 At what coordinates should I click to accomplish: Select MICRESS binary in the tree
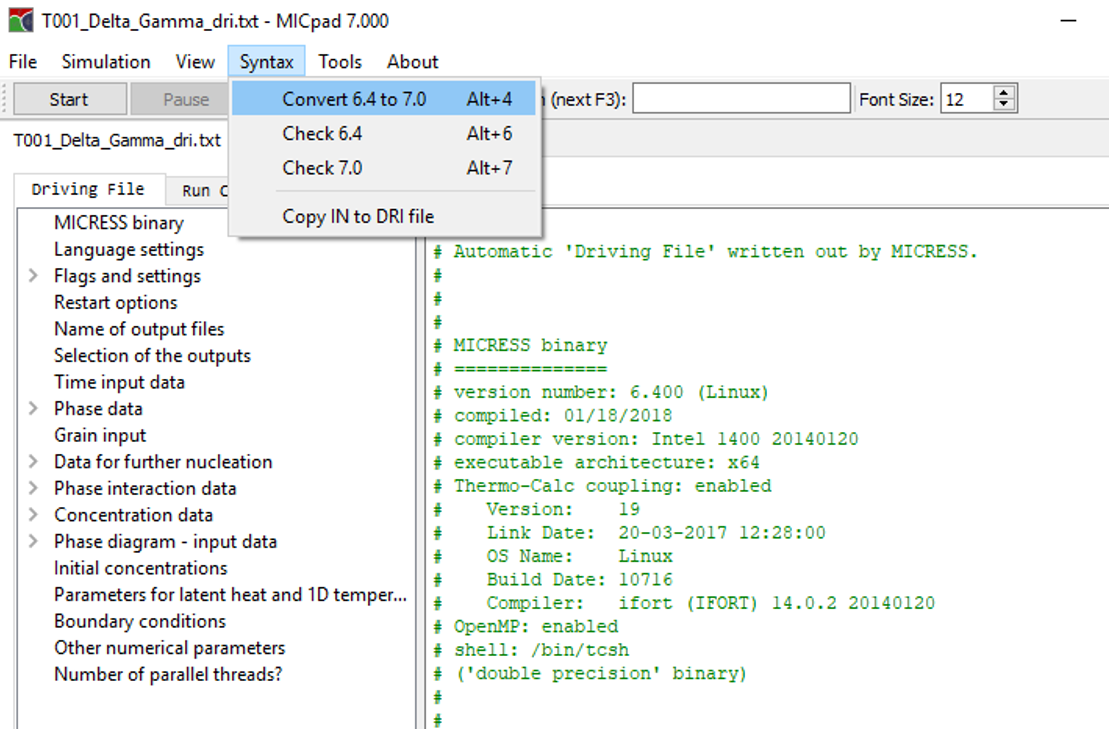tap(119, 223)
